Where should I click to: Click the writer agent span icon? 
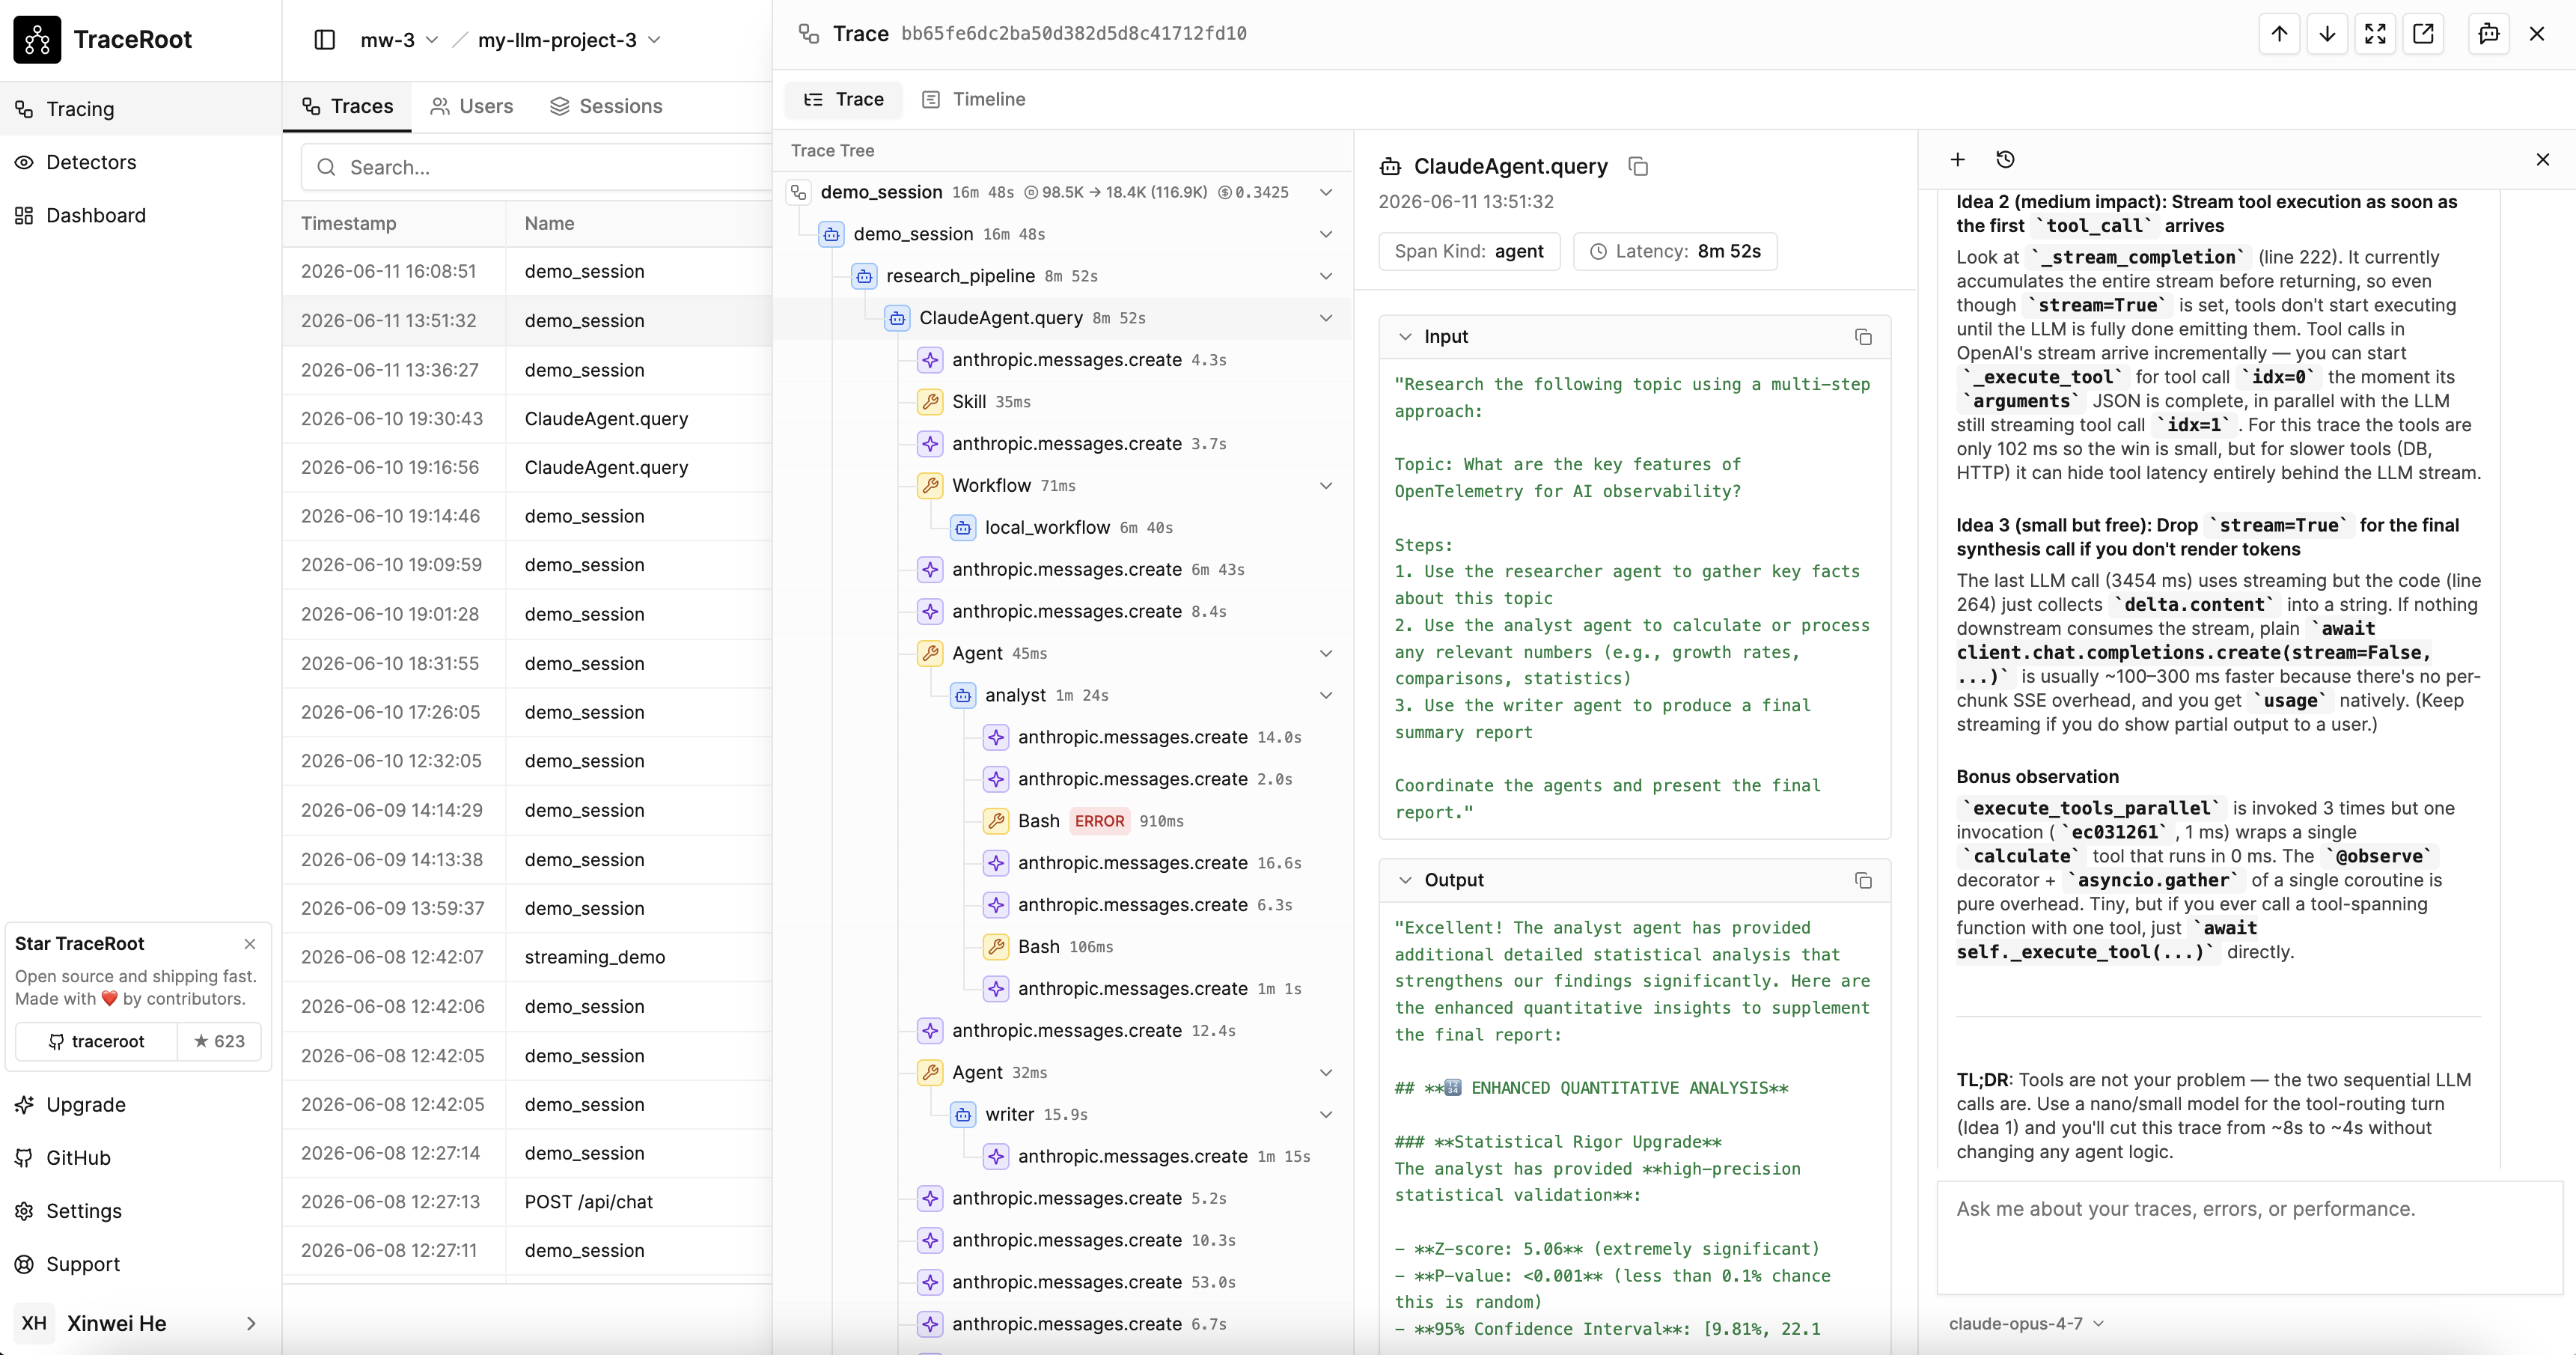(x=963, y=1114)
